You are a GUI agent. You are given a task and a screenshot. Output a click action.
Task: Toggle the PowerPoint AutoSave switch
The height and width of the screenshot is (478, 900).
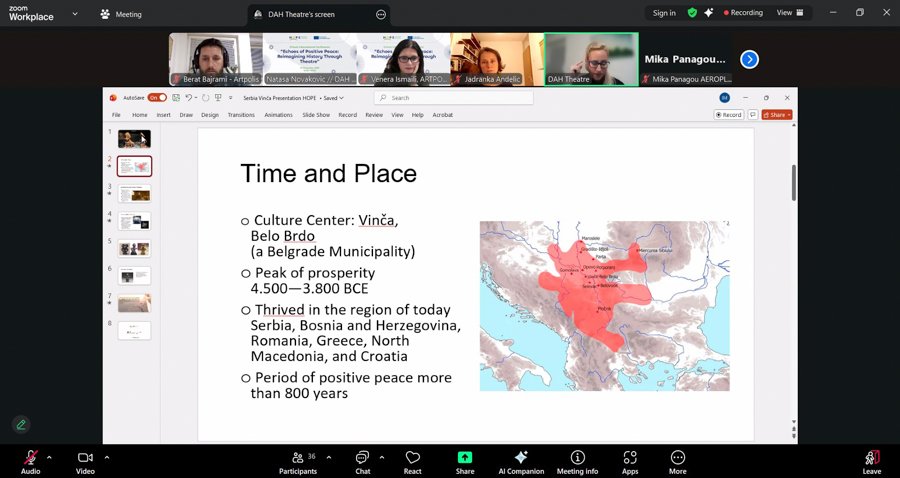[x=157, y=98]
